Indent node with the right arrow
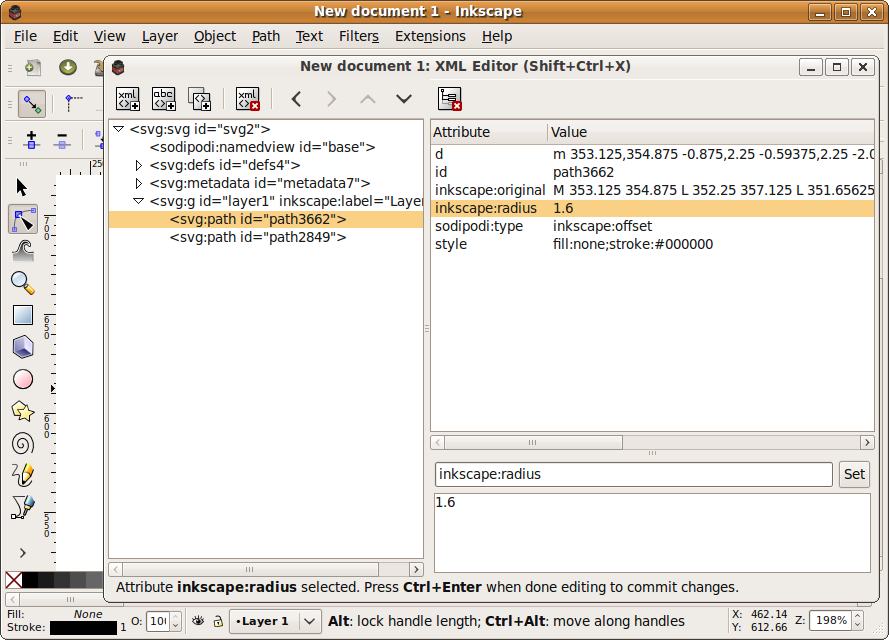Image resolution: width=889 pixels, height=640 pixels. [x=332, y=99]
